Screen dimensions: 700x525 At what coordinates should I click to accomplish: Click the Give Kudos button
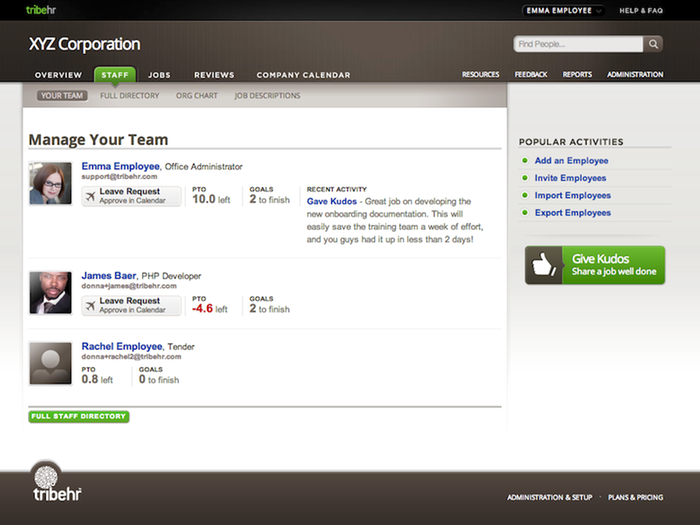click(x=595, y=265)
